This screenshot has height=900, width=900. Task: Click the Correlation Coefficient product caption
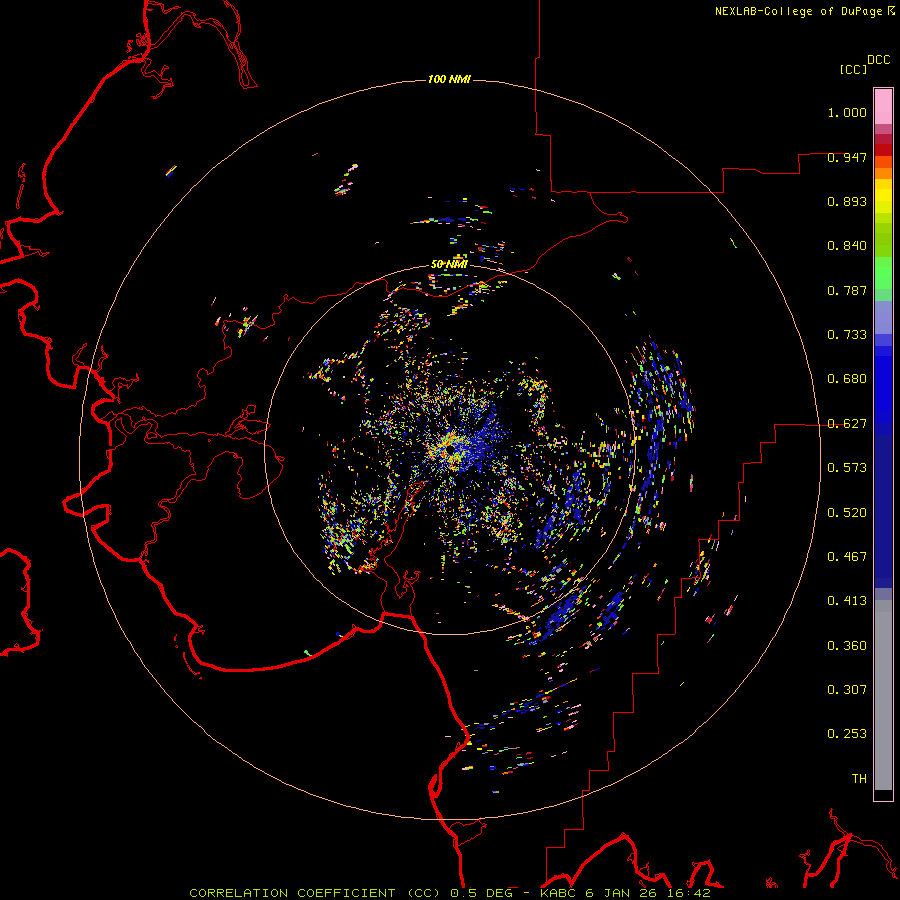pos(449,893)
